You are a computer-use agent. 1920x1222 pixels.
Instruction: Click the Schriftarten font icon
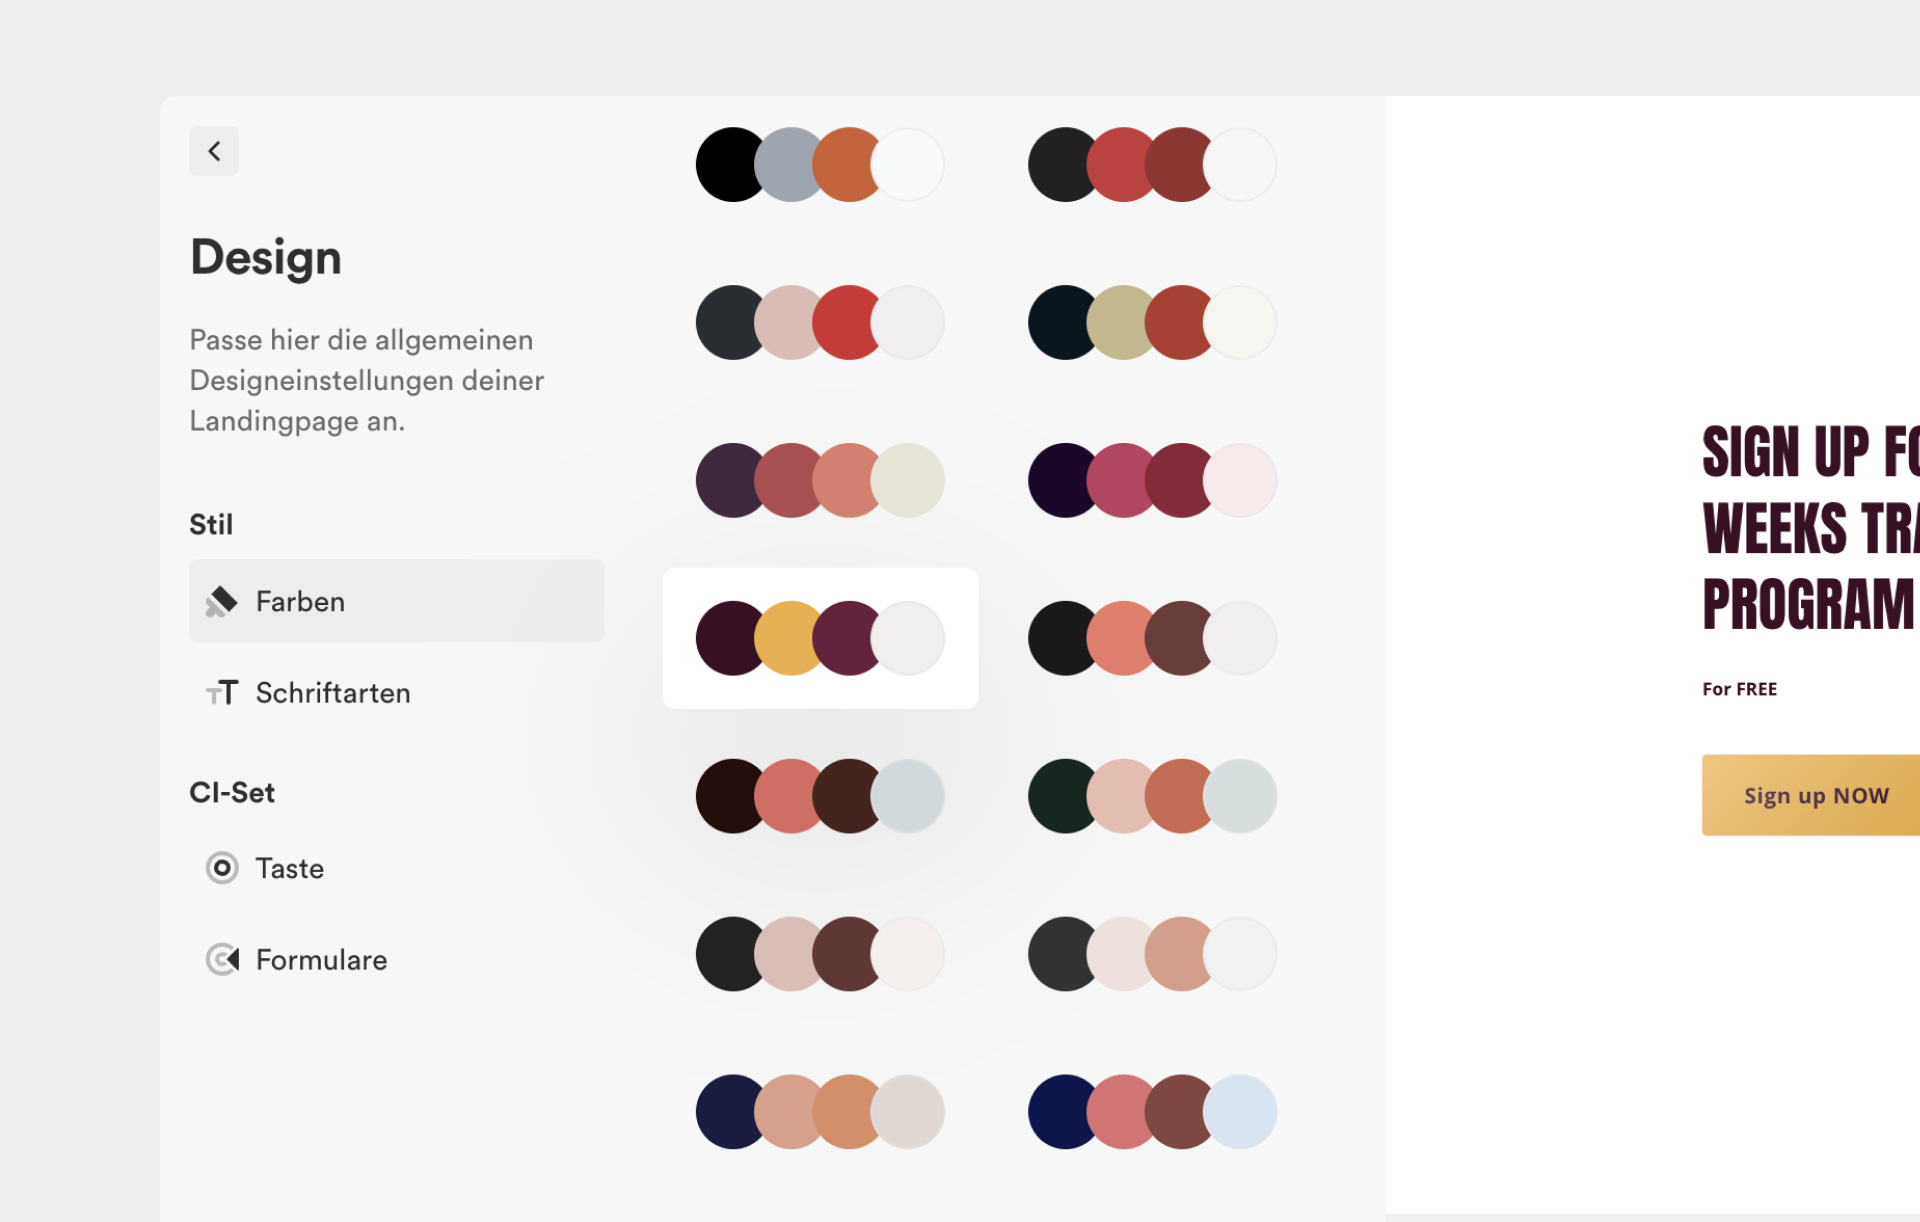(x=223, y=692)
